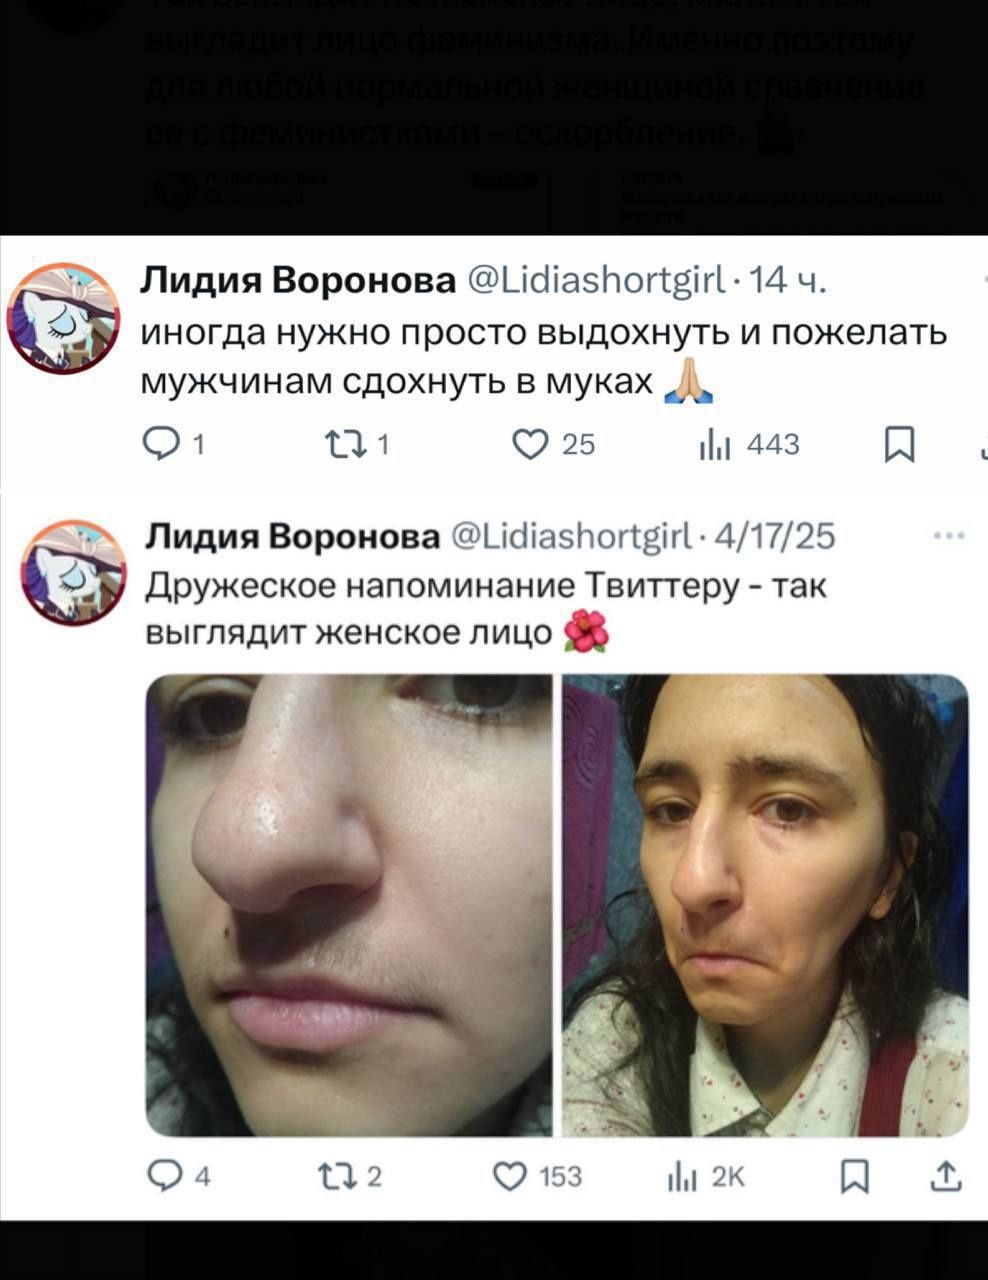Like the tweet with 25 likes
Viewport: 988px width, 1280px height.
(529, 444)
